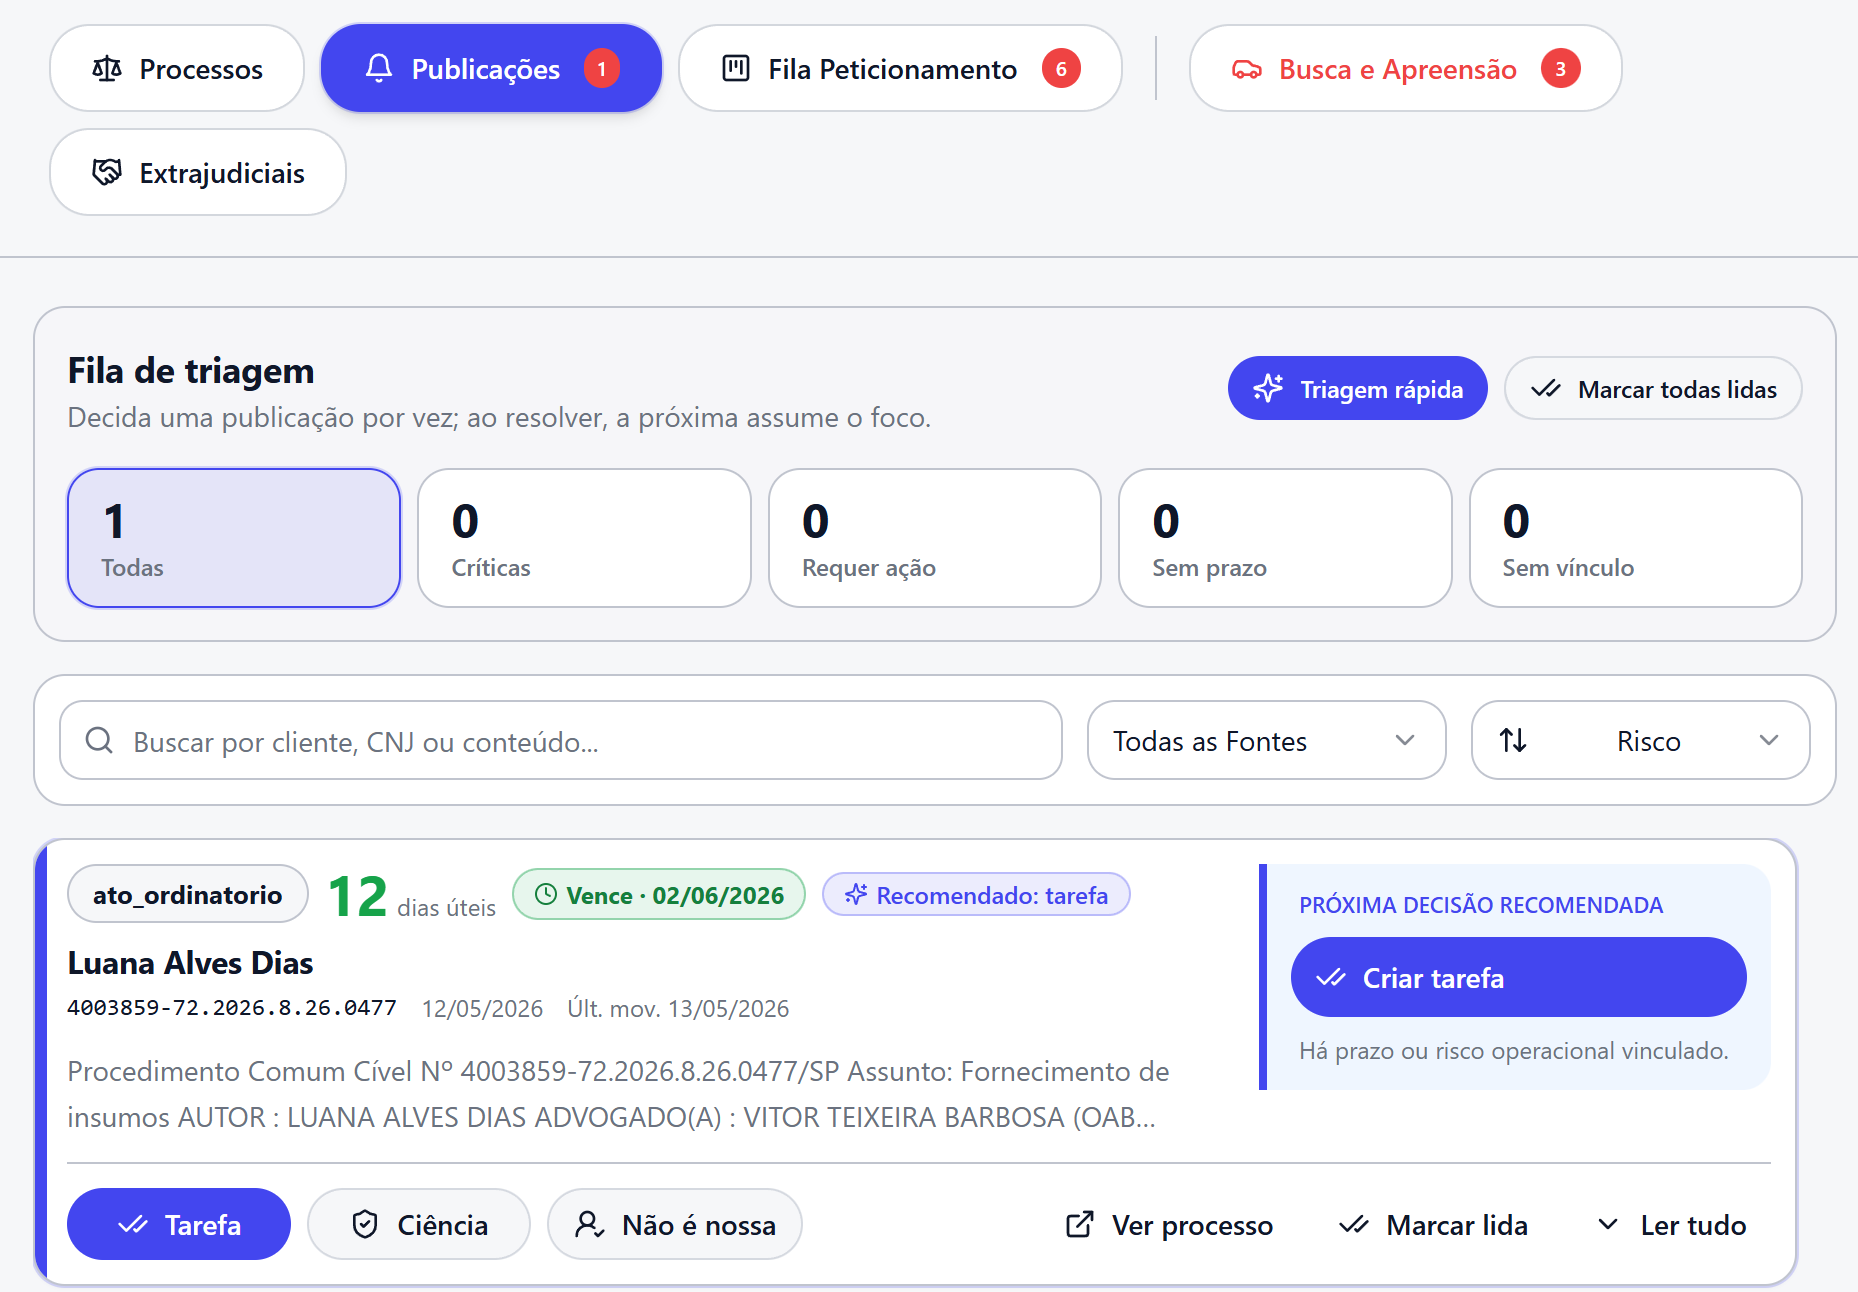Click Há prazo ou risco operacional text
Screen dimensions: 1858x1292
click(1514, 1050)
